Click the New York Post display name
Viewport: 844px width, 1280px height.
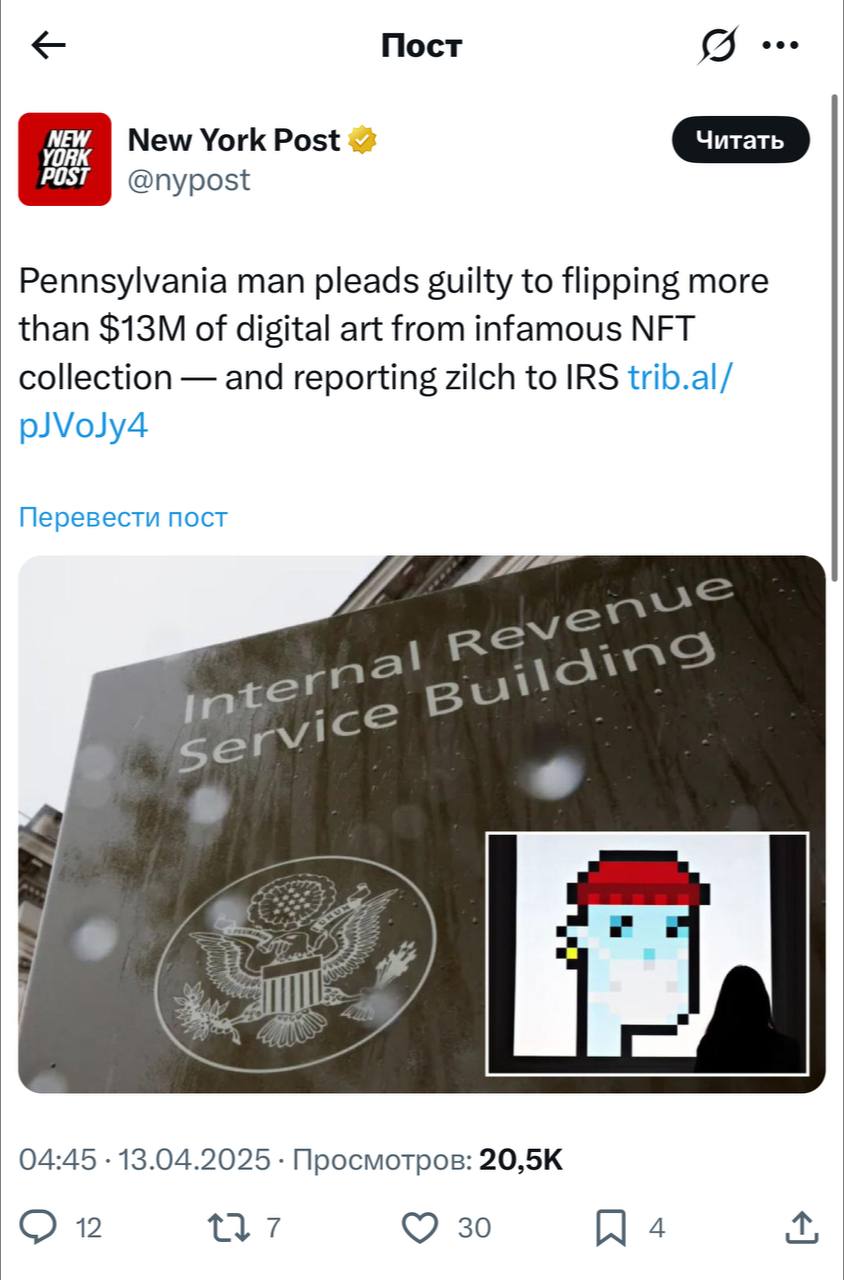234,140
